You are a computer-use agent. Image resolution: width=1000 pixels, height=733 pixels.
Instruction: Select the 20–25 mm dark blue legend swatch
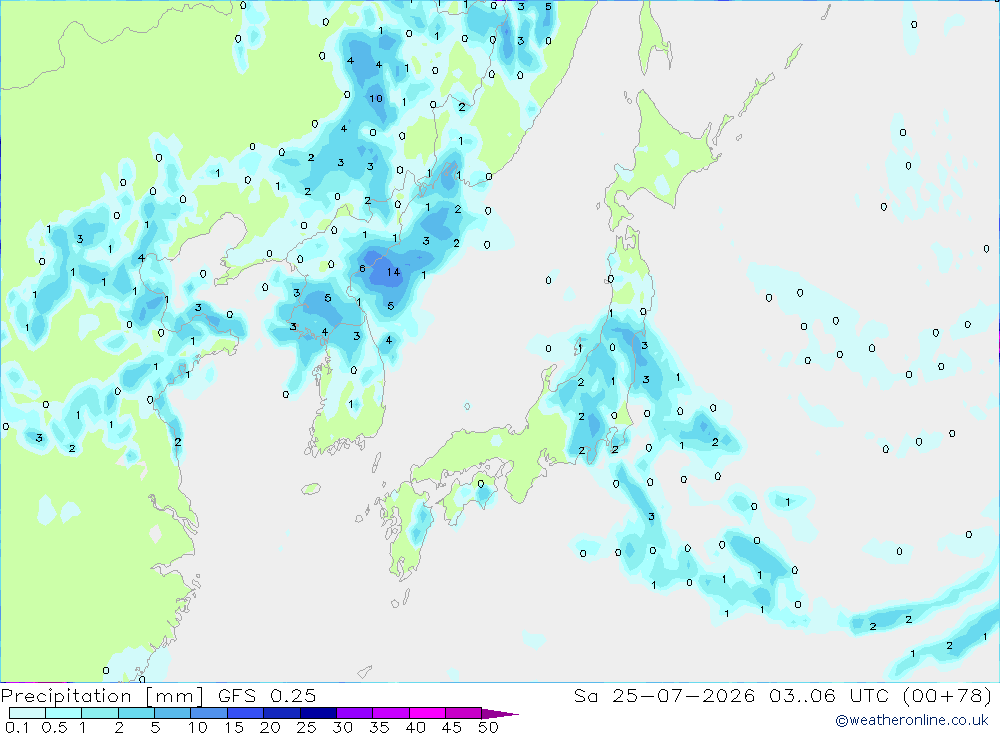tap(282, 713)
